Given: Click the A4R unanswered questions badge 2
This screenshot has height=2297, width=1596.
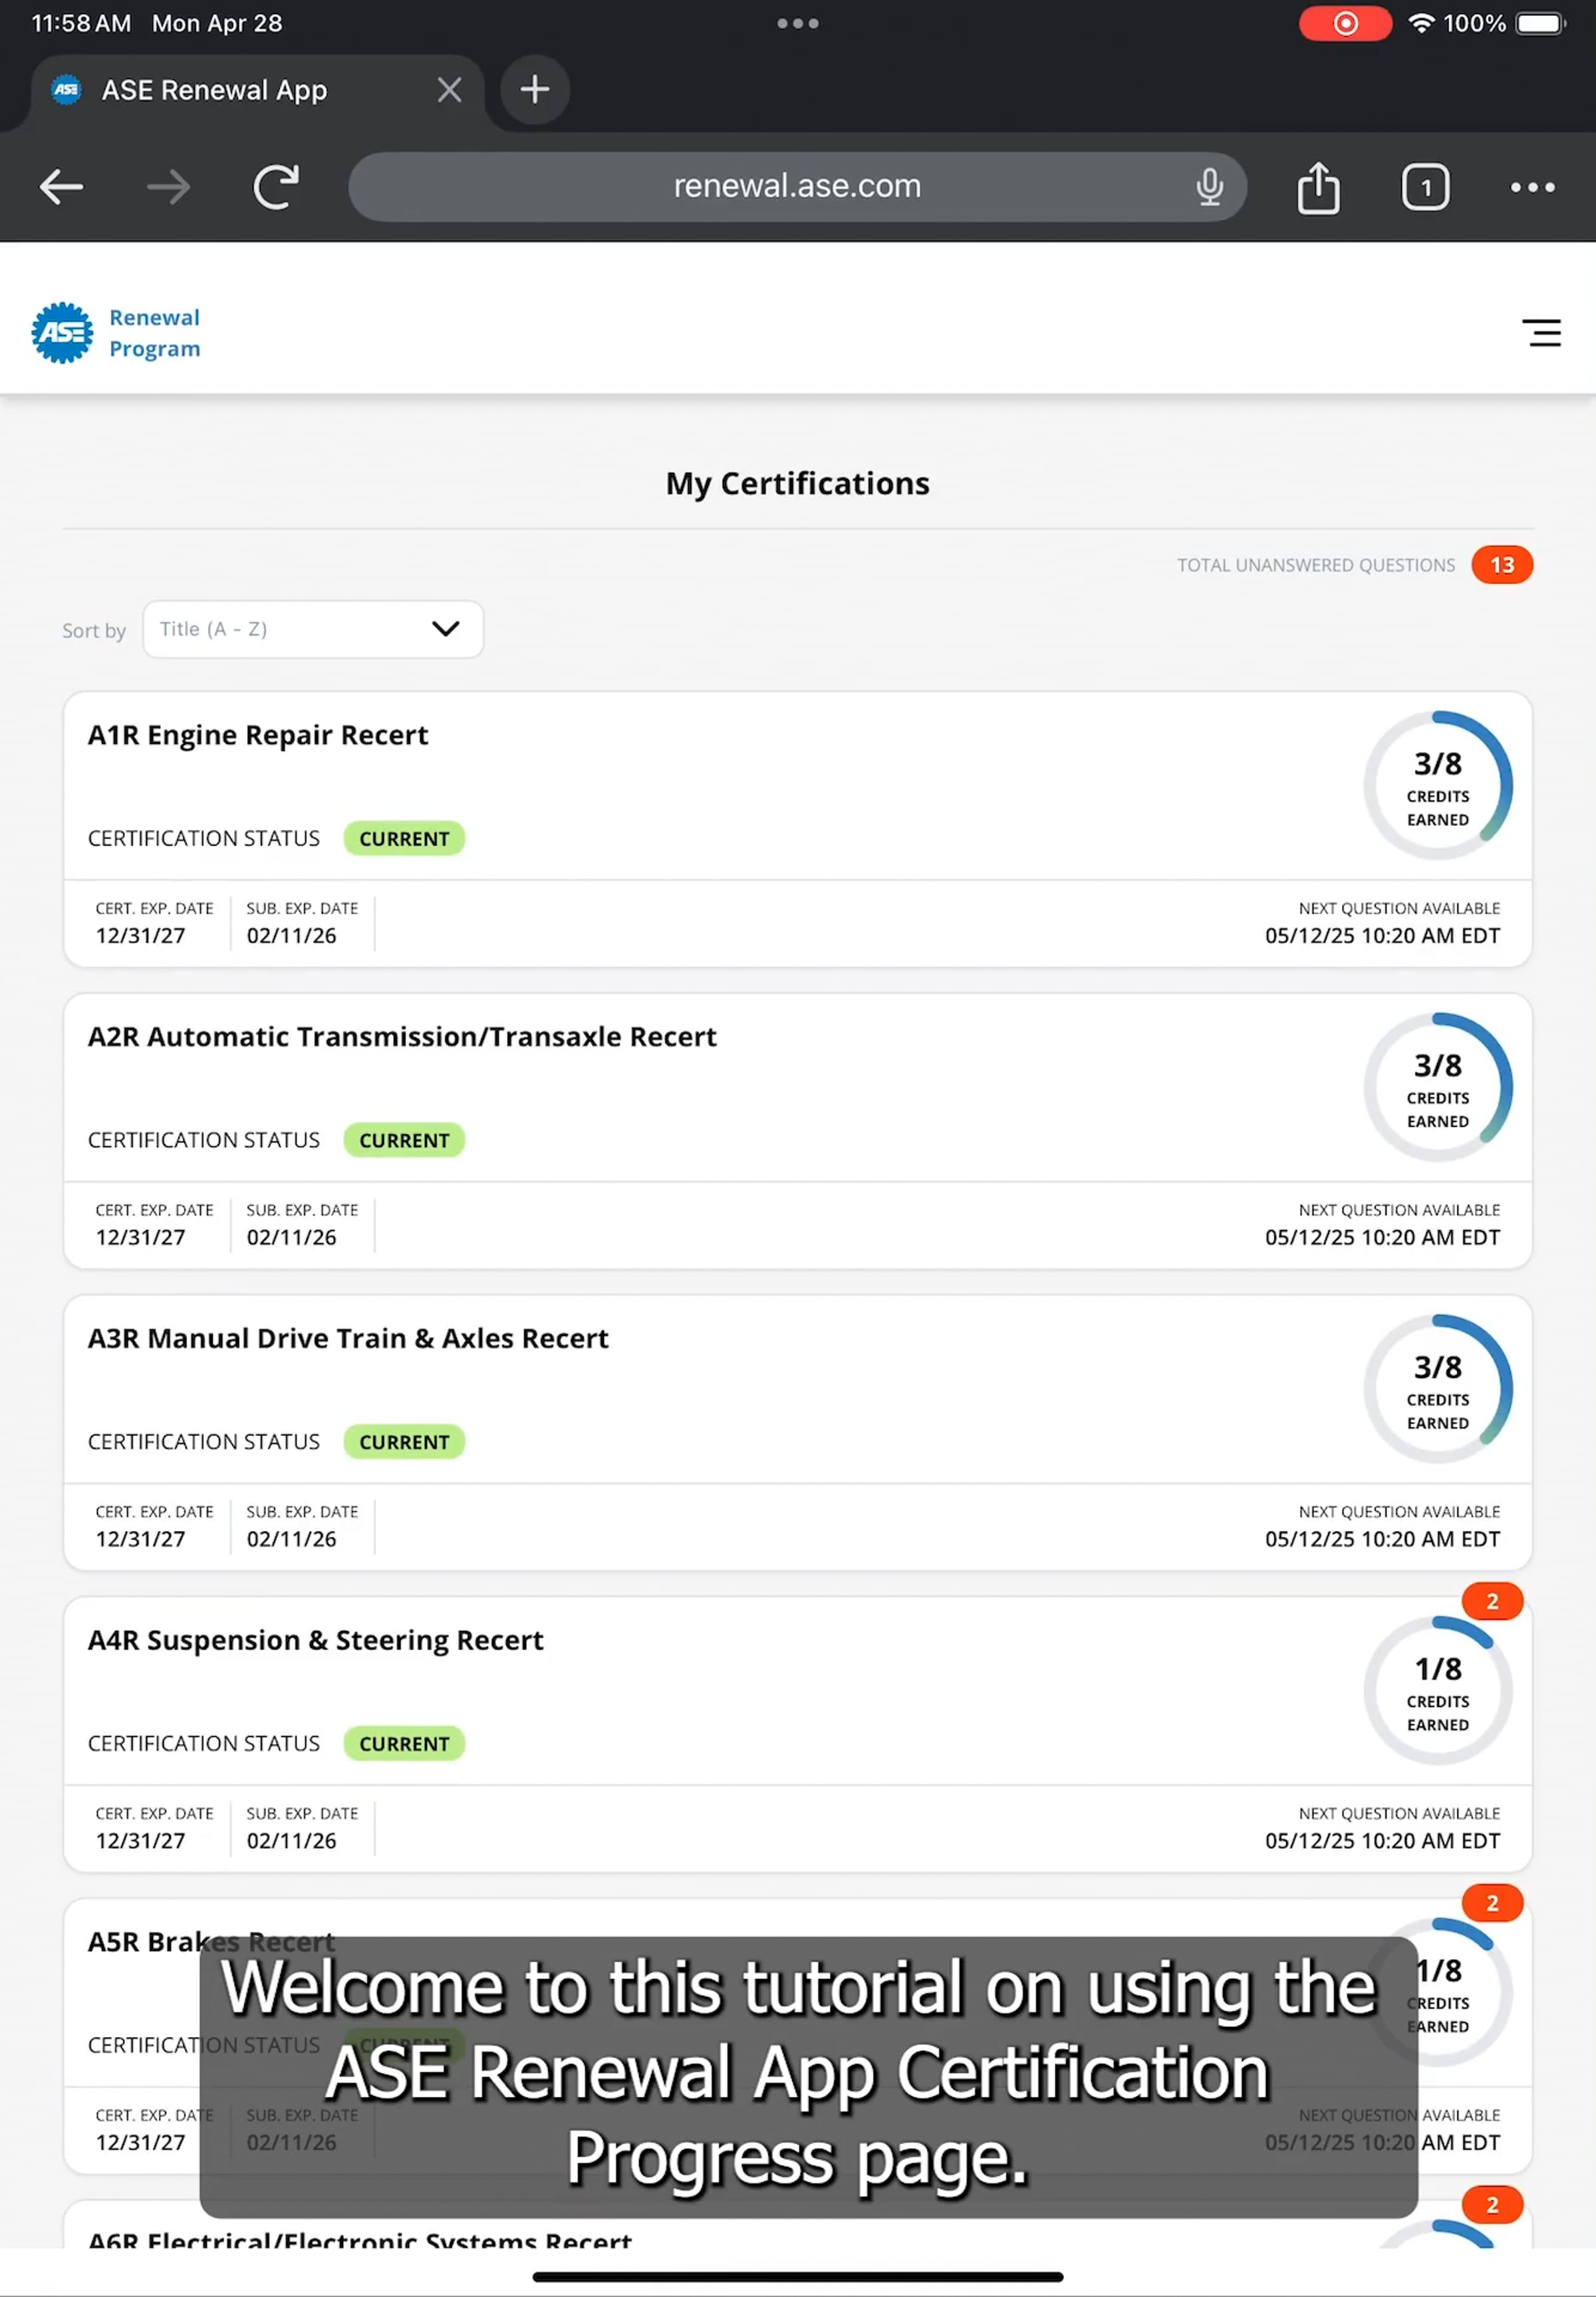Looking at the screenshot, I should 1492,1601.
